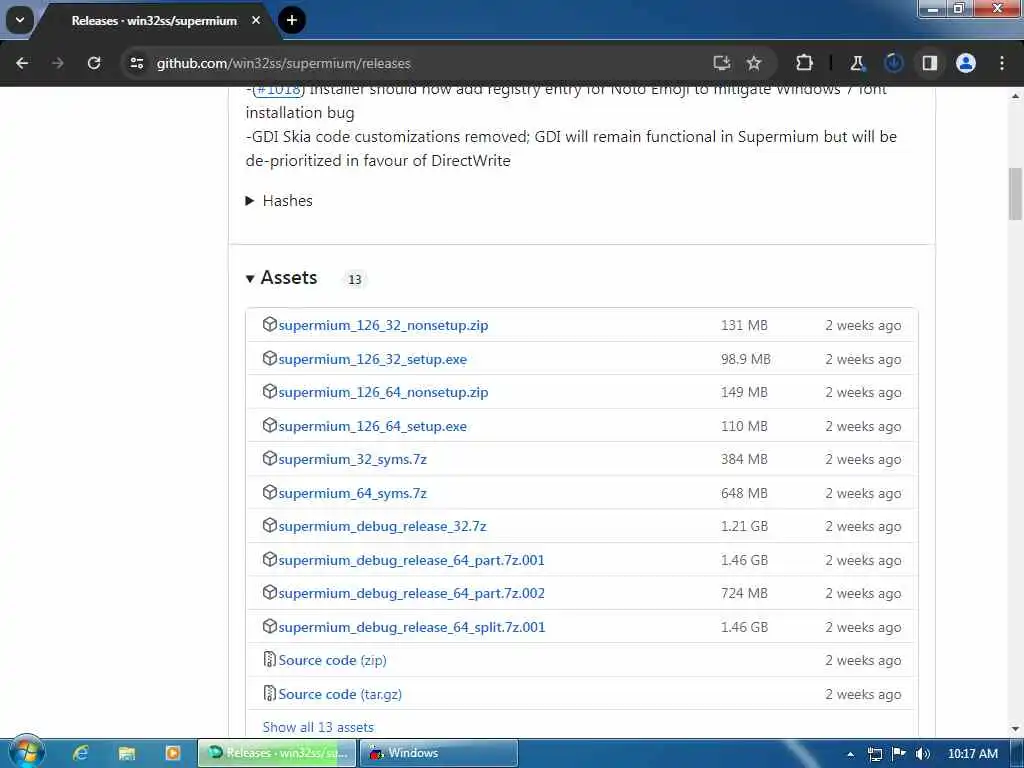Open the three-dot browser menu

(x=1002, y=63)
